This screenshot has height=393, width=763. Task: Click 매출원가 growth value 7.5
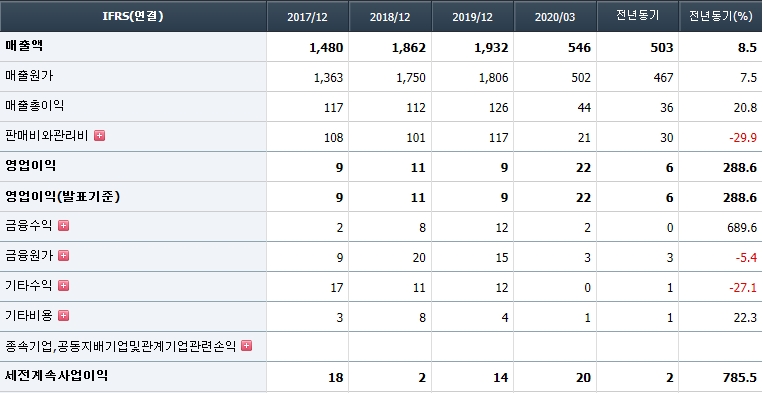click(748, 78)
